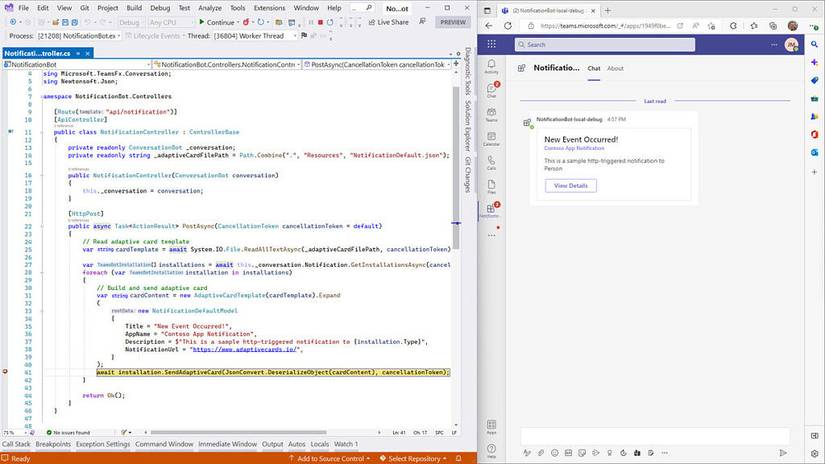Viewport: 825px width, 464px height.
Task: Click the Teams app launcher waffle icon
Action: click(491, 44)
